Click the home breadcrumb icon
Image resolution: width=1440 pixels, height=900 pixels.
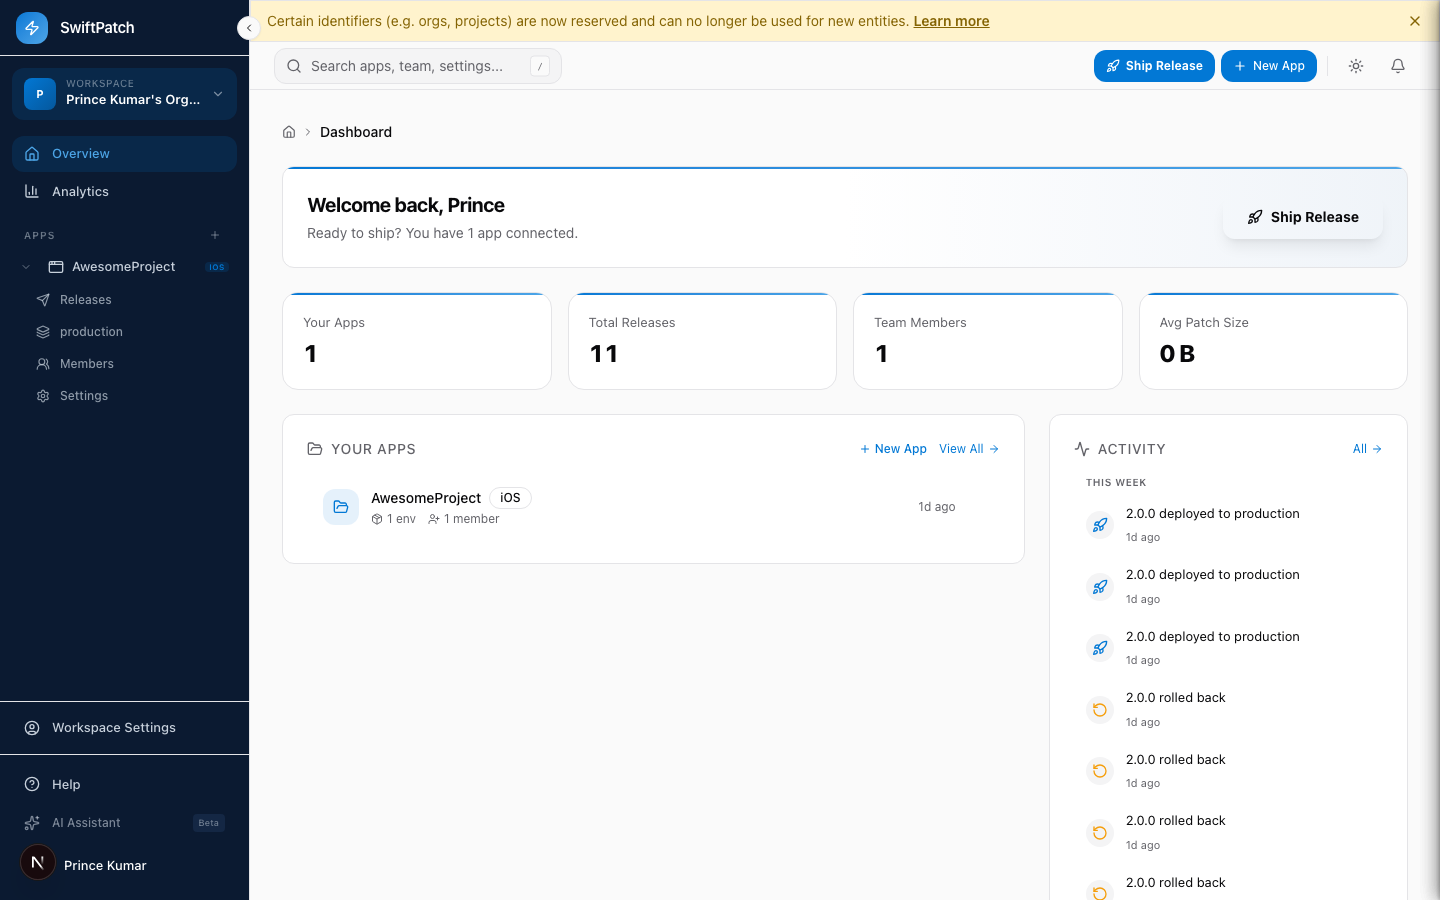(288, 131)
